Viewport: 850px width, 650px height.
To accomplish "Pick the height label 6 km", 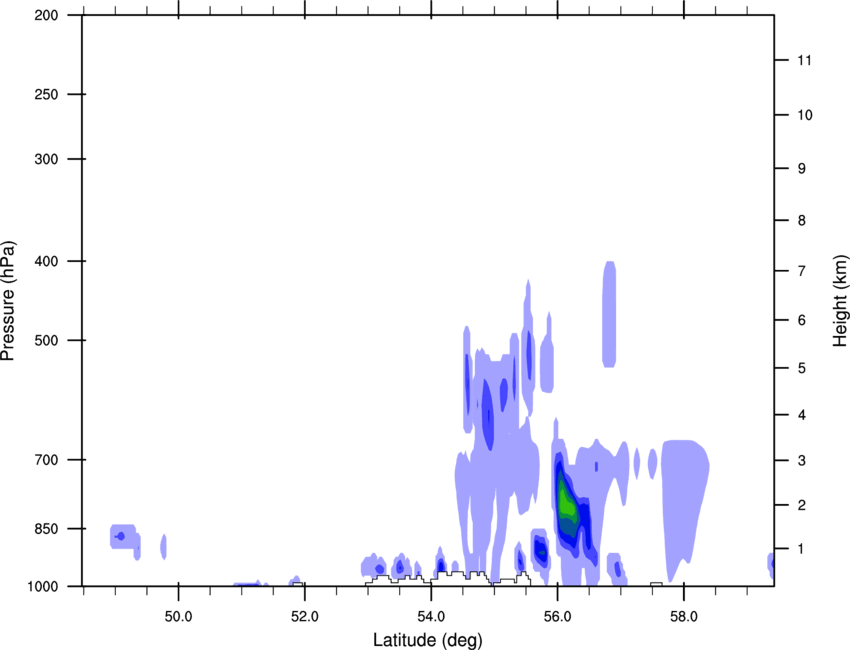I will [802, 320].
